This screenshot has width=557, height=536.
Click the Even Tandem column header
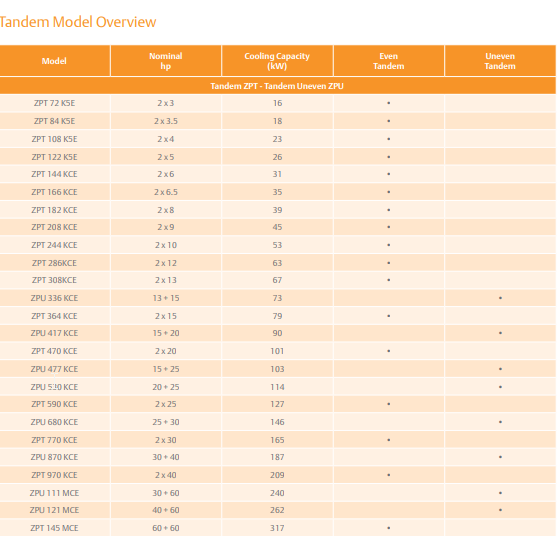[x=389, y=61]
